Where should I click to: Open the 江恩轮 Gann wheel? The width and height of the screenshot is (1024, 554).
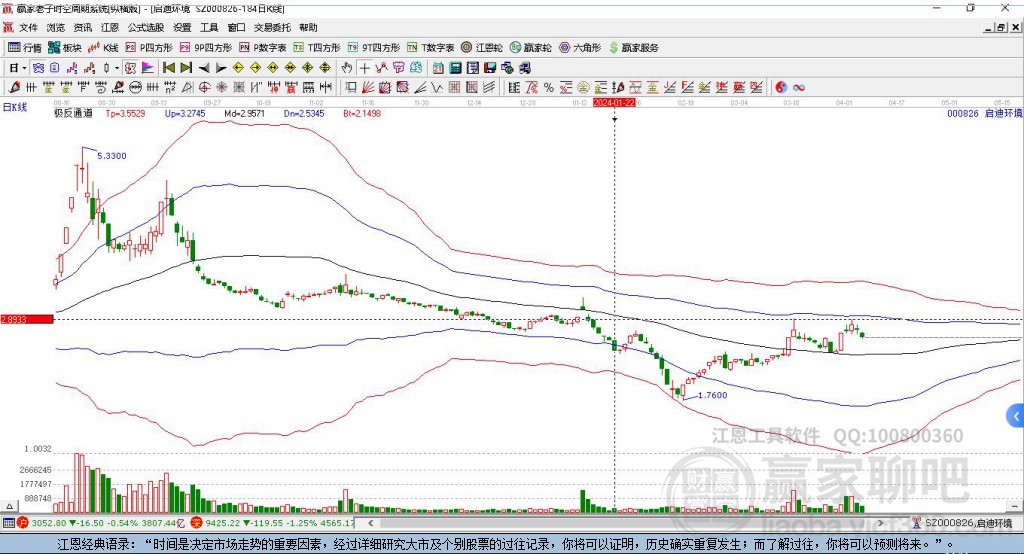pyautogui.click(x=482, y=48)
